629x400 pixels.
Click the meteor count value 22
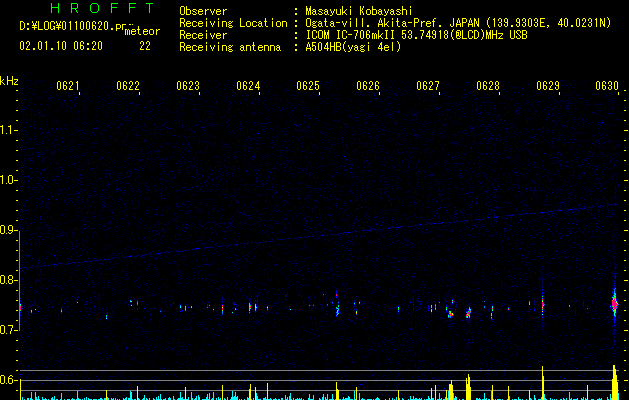145,46
